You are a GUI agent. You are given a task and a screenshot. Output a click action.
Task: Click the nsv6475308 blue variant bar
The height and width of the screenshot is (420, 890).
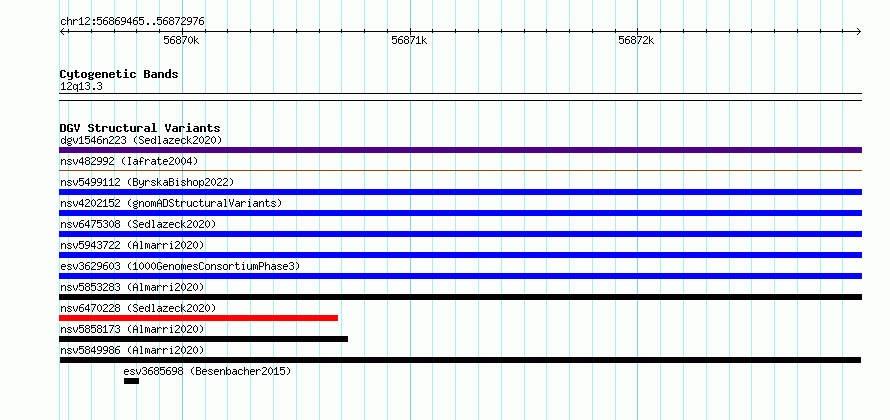pyautogui.click(x=460, y=234)
